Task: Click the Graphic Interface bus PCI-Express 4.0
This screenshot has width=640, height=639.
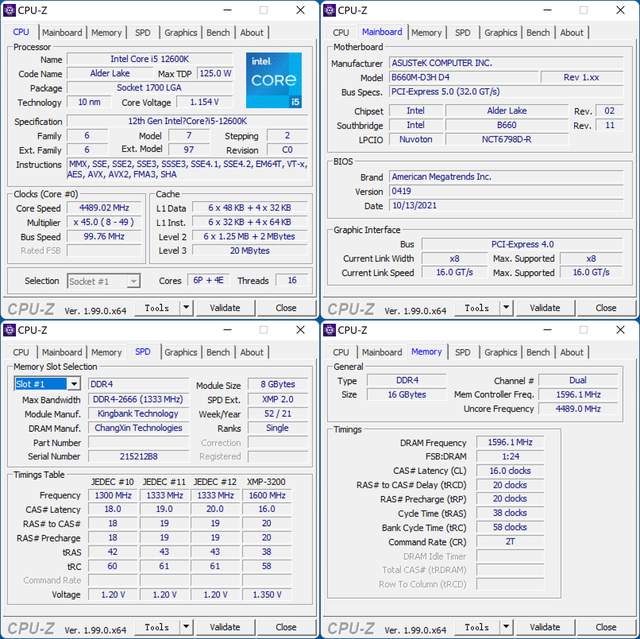Action: [522, 244]
